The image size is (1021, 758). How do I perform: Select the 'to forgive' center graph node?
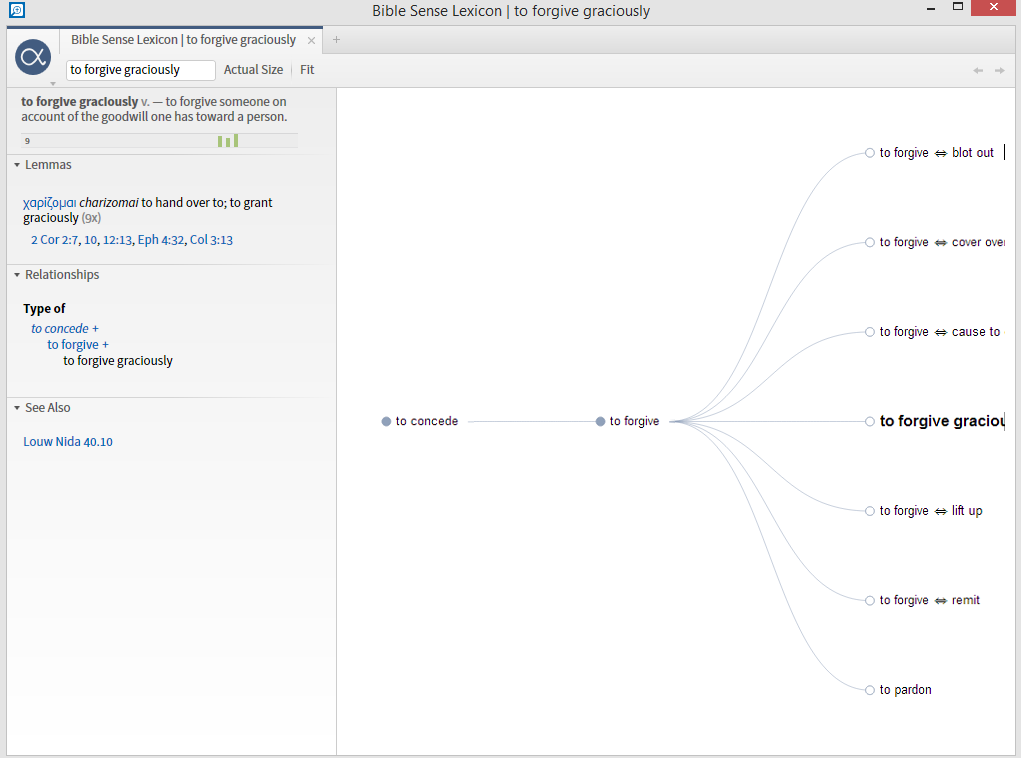[628, 421]
